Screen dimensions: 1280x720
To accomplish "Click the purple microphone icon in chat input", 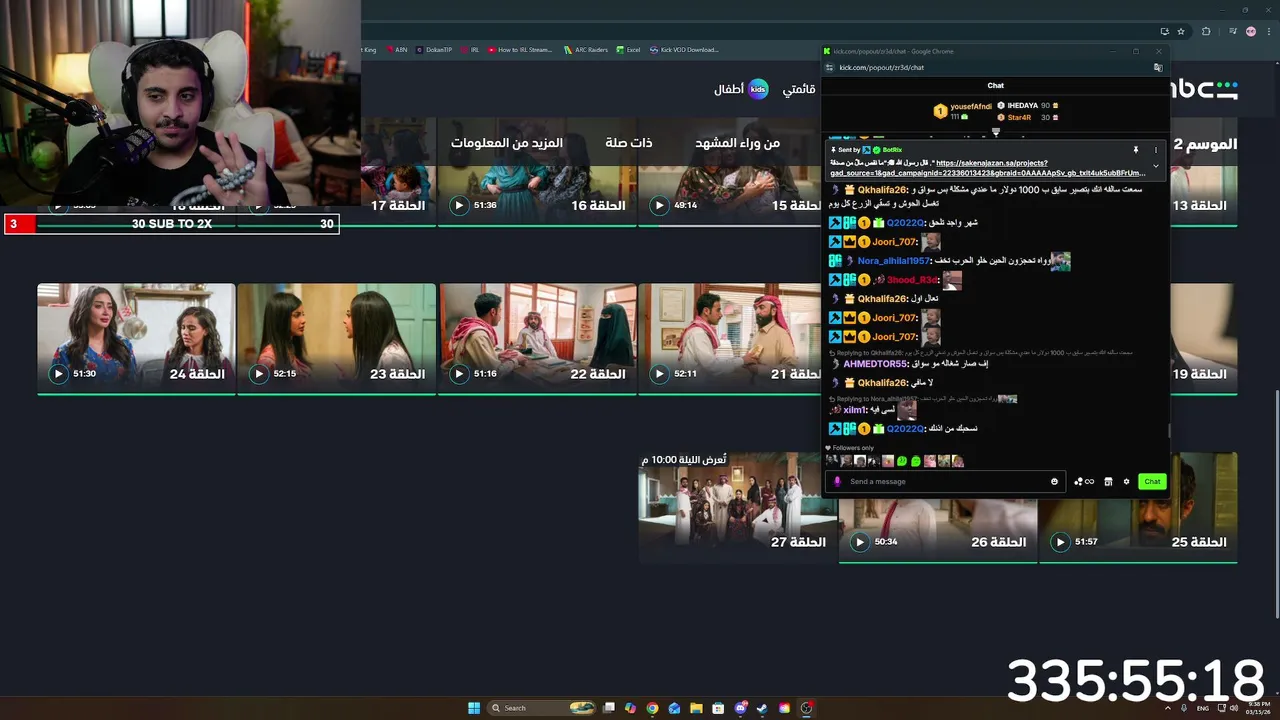I will (838, 482).
